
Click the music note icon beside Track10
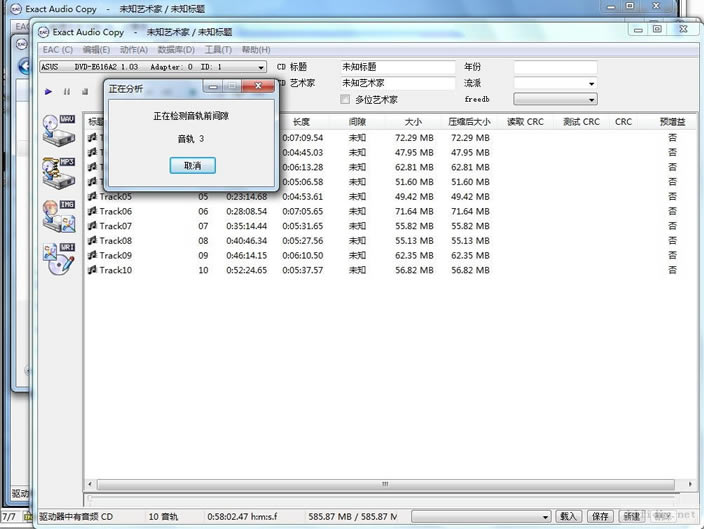[x=92, y=270]
